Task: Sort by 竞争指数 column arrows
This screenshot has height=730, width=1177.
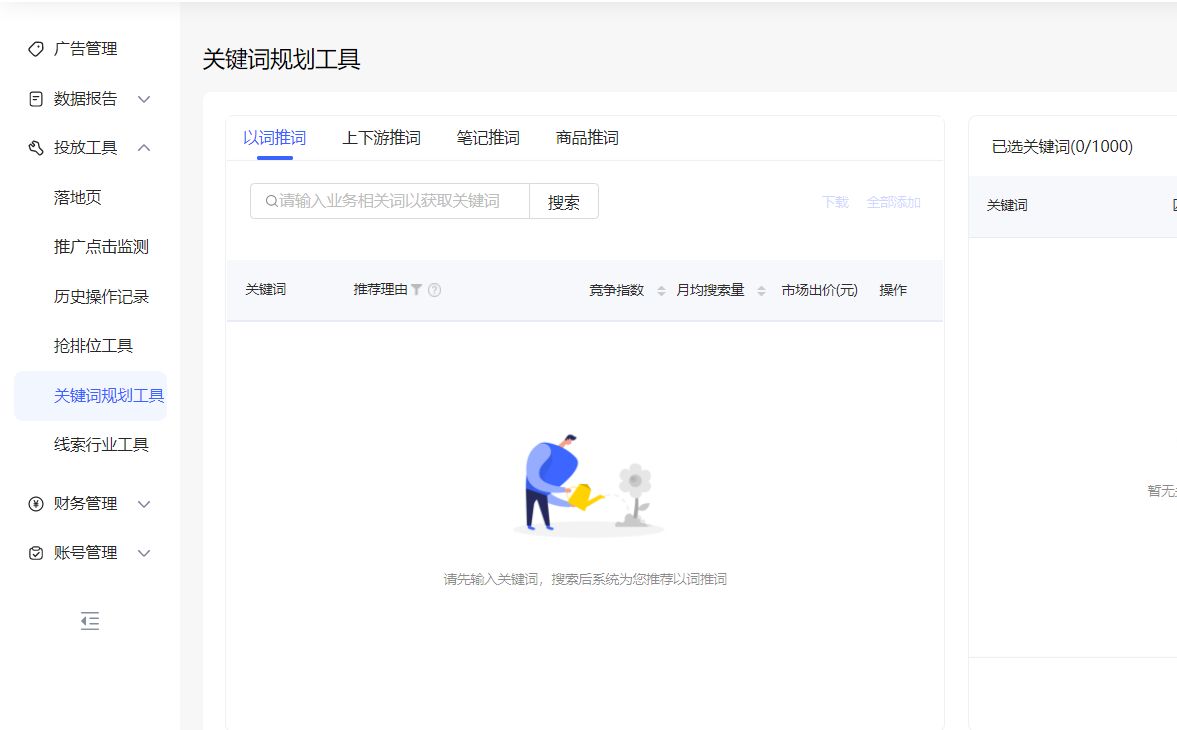Action: pos(661,291)
